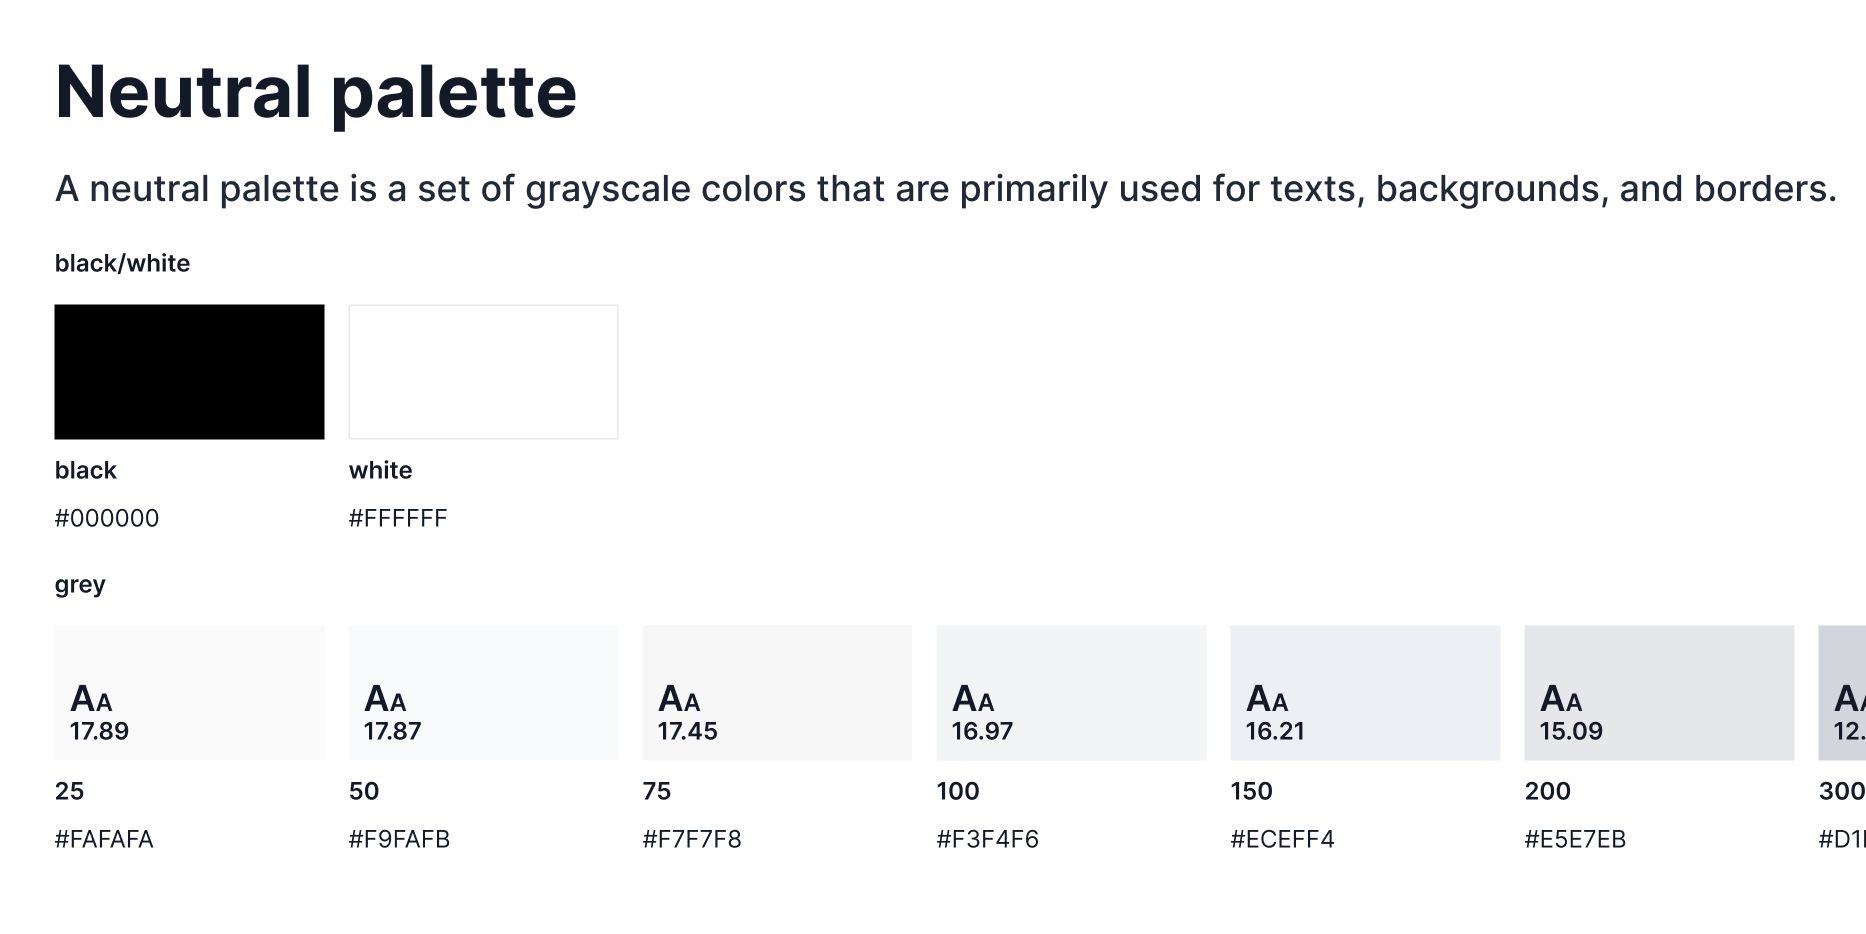1866x934 pixels.
Task: Select the grey 200 swatch
Action: point(1659,693)
